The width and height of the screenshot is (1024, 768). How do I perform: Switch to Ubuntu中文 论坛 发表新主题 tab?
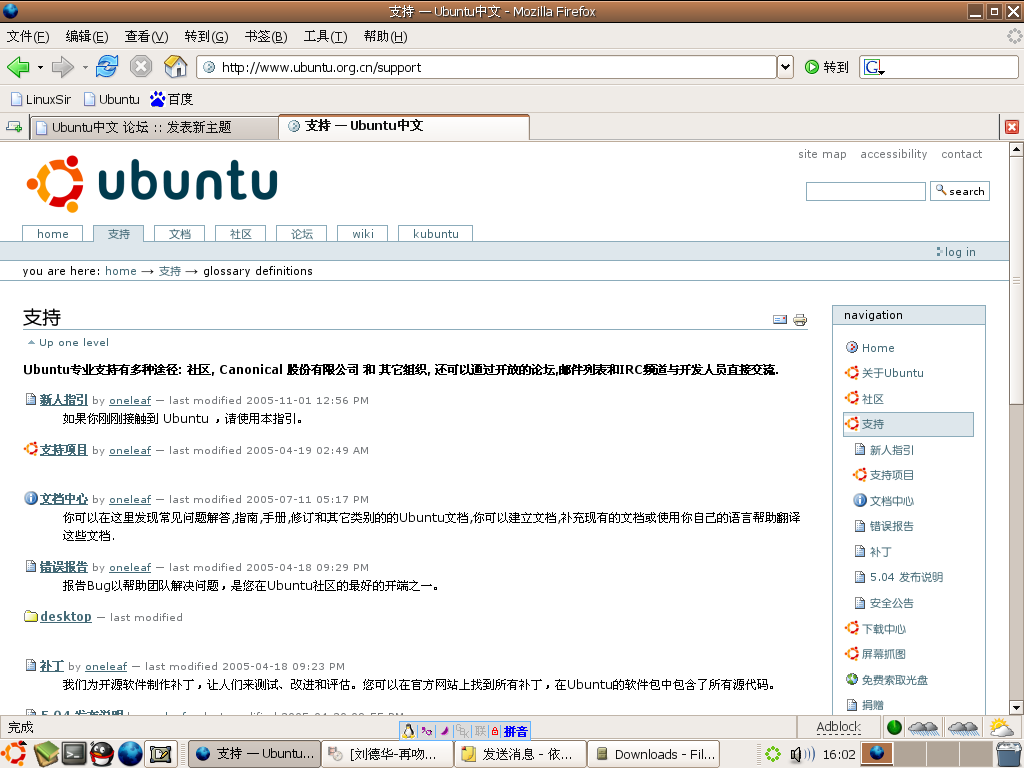pos(154,127)
